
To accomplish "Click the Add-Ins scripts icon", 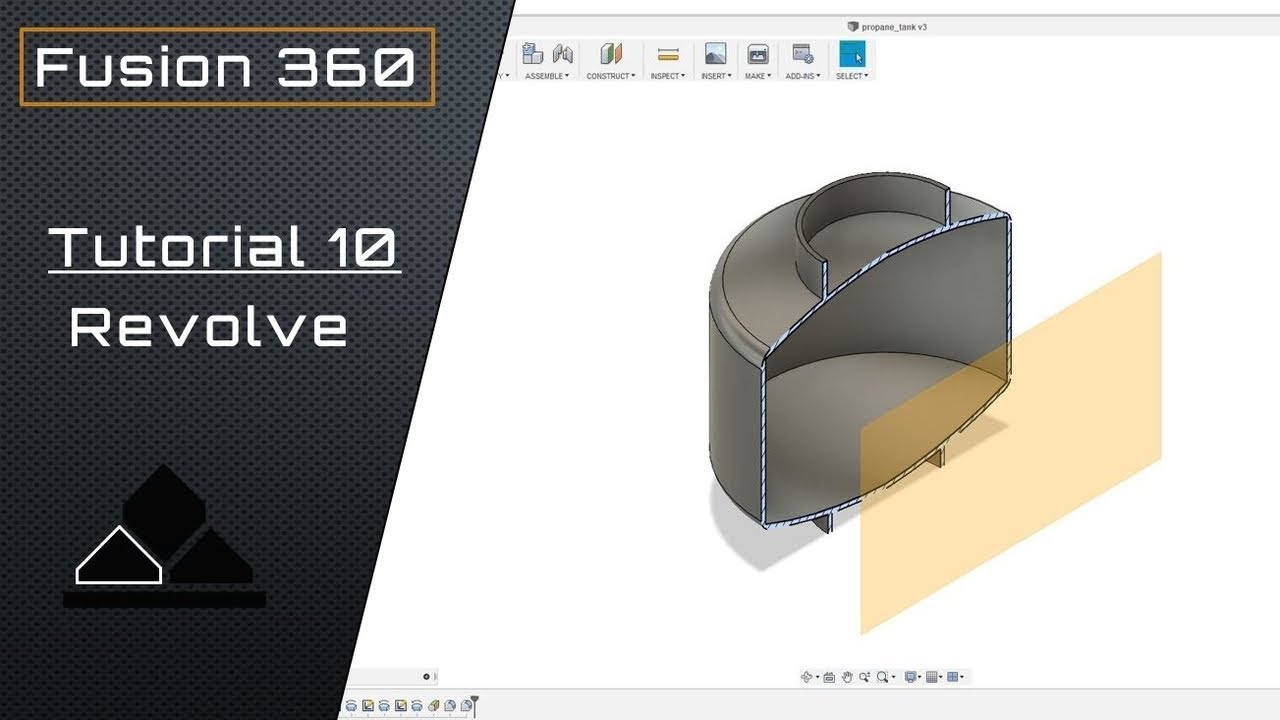I will point(802,54).
